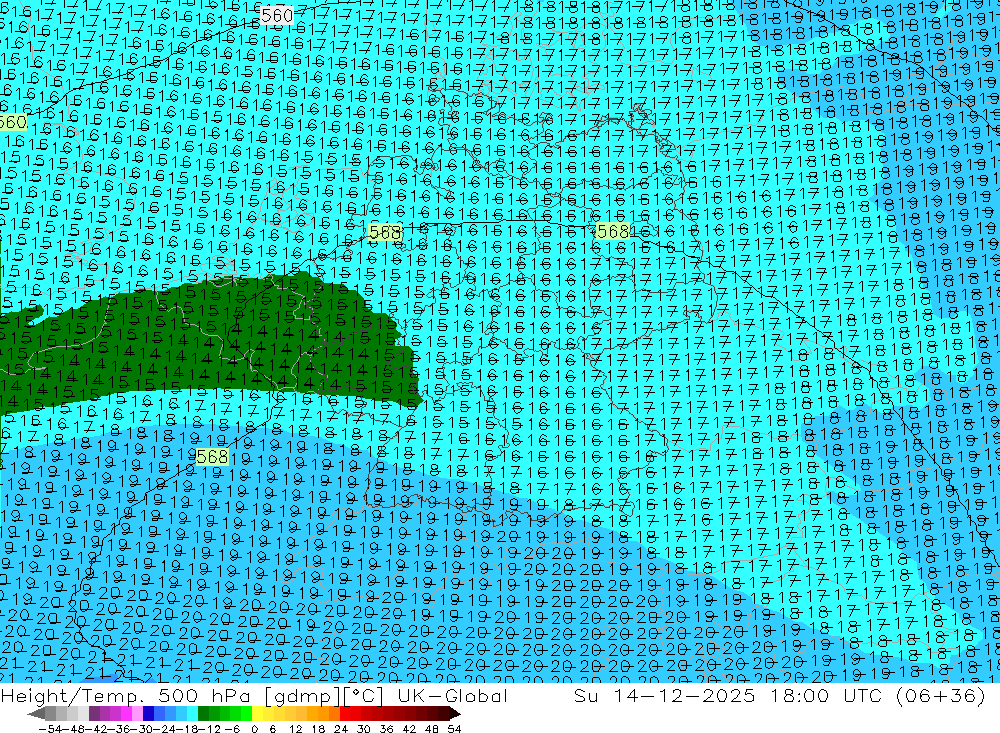Click the '-54' value under the color scale
Image resolution: width=1000 pixels, height=733 pixels.
click(51, 729)
